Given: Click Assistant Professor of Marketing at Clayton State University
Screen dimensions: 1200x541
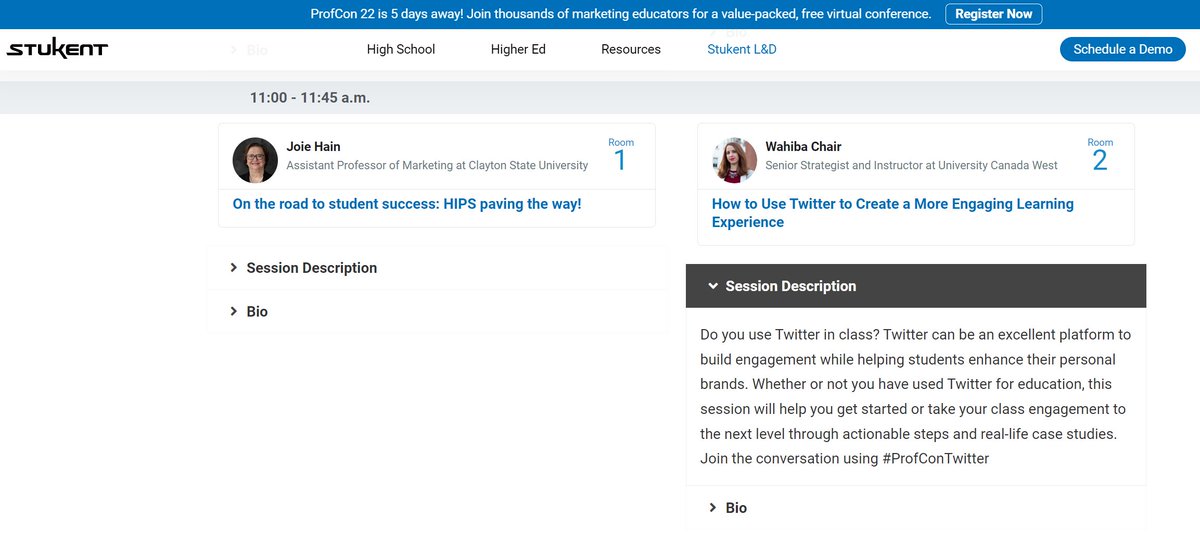Looking at the screenshot, I should point(437,166).
